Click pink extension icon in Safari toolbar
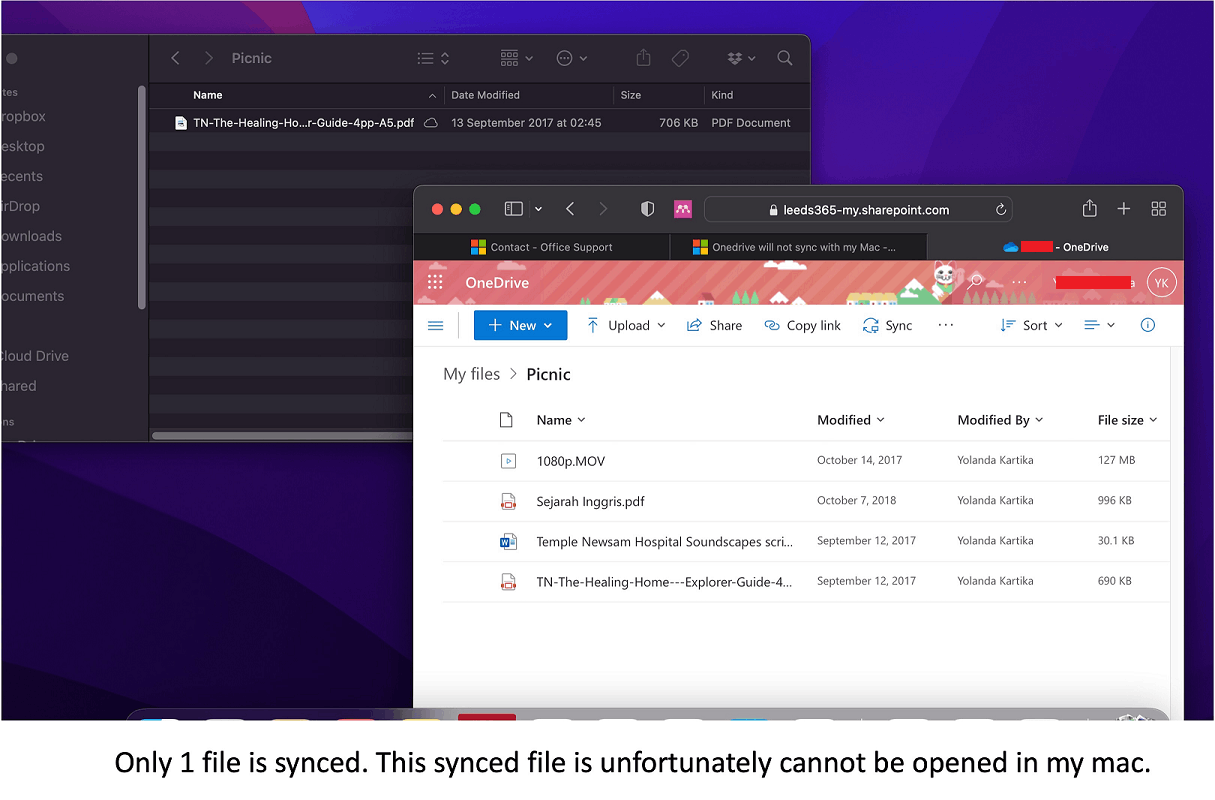Screen dimensions: 1215x800 pos(683,209)
